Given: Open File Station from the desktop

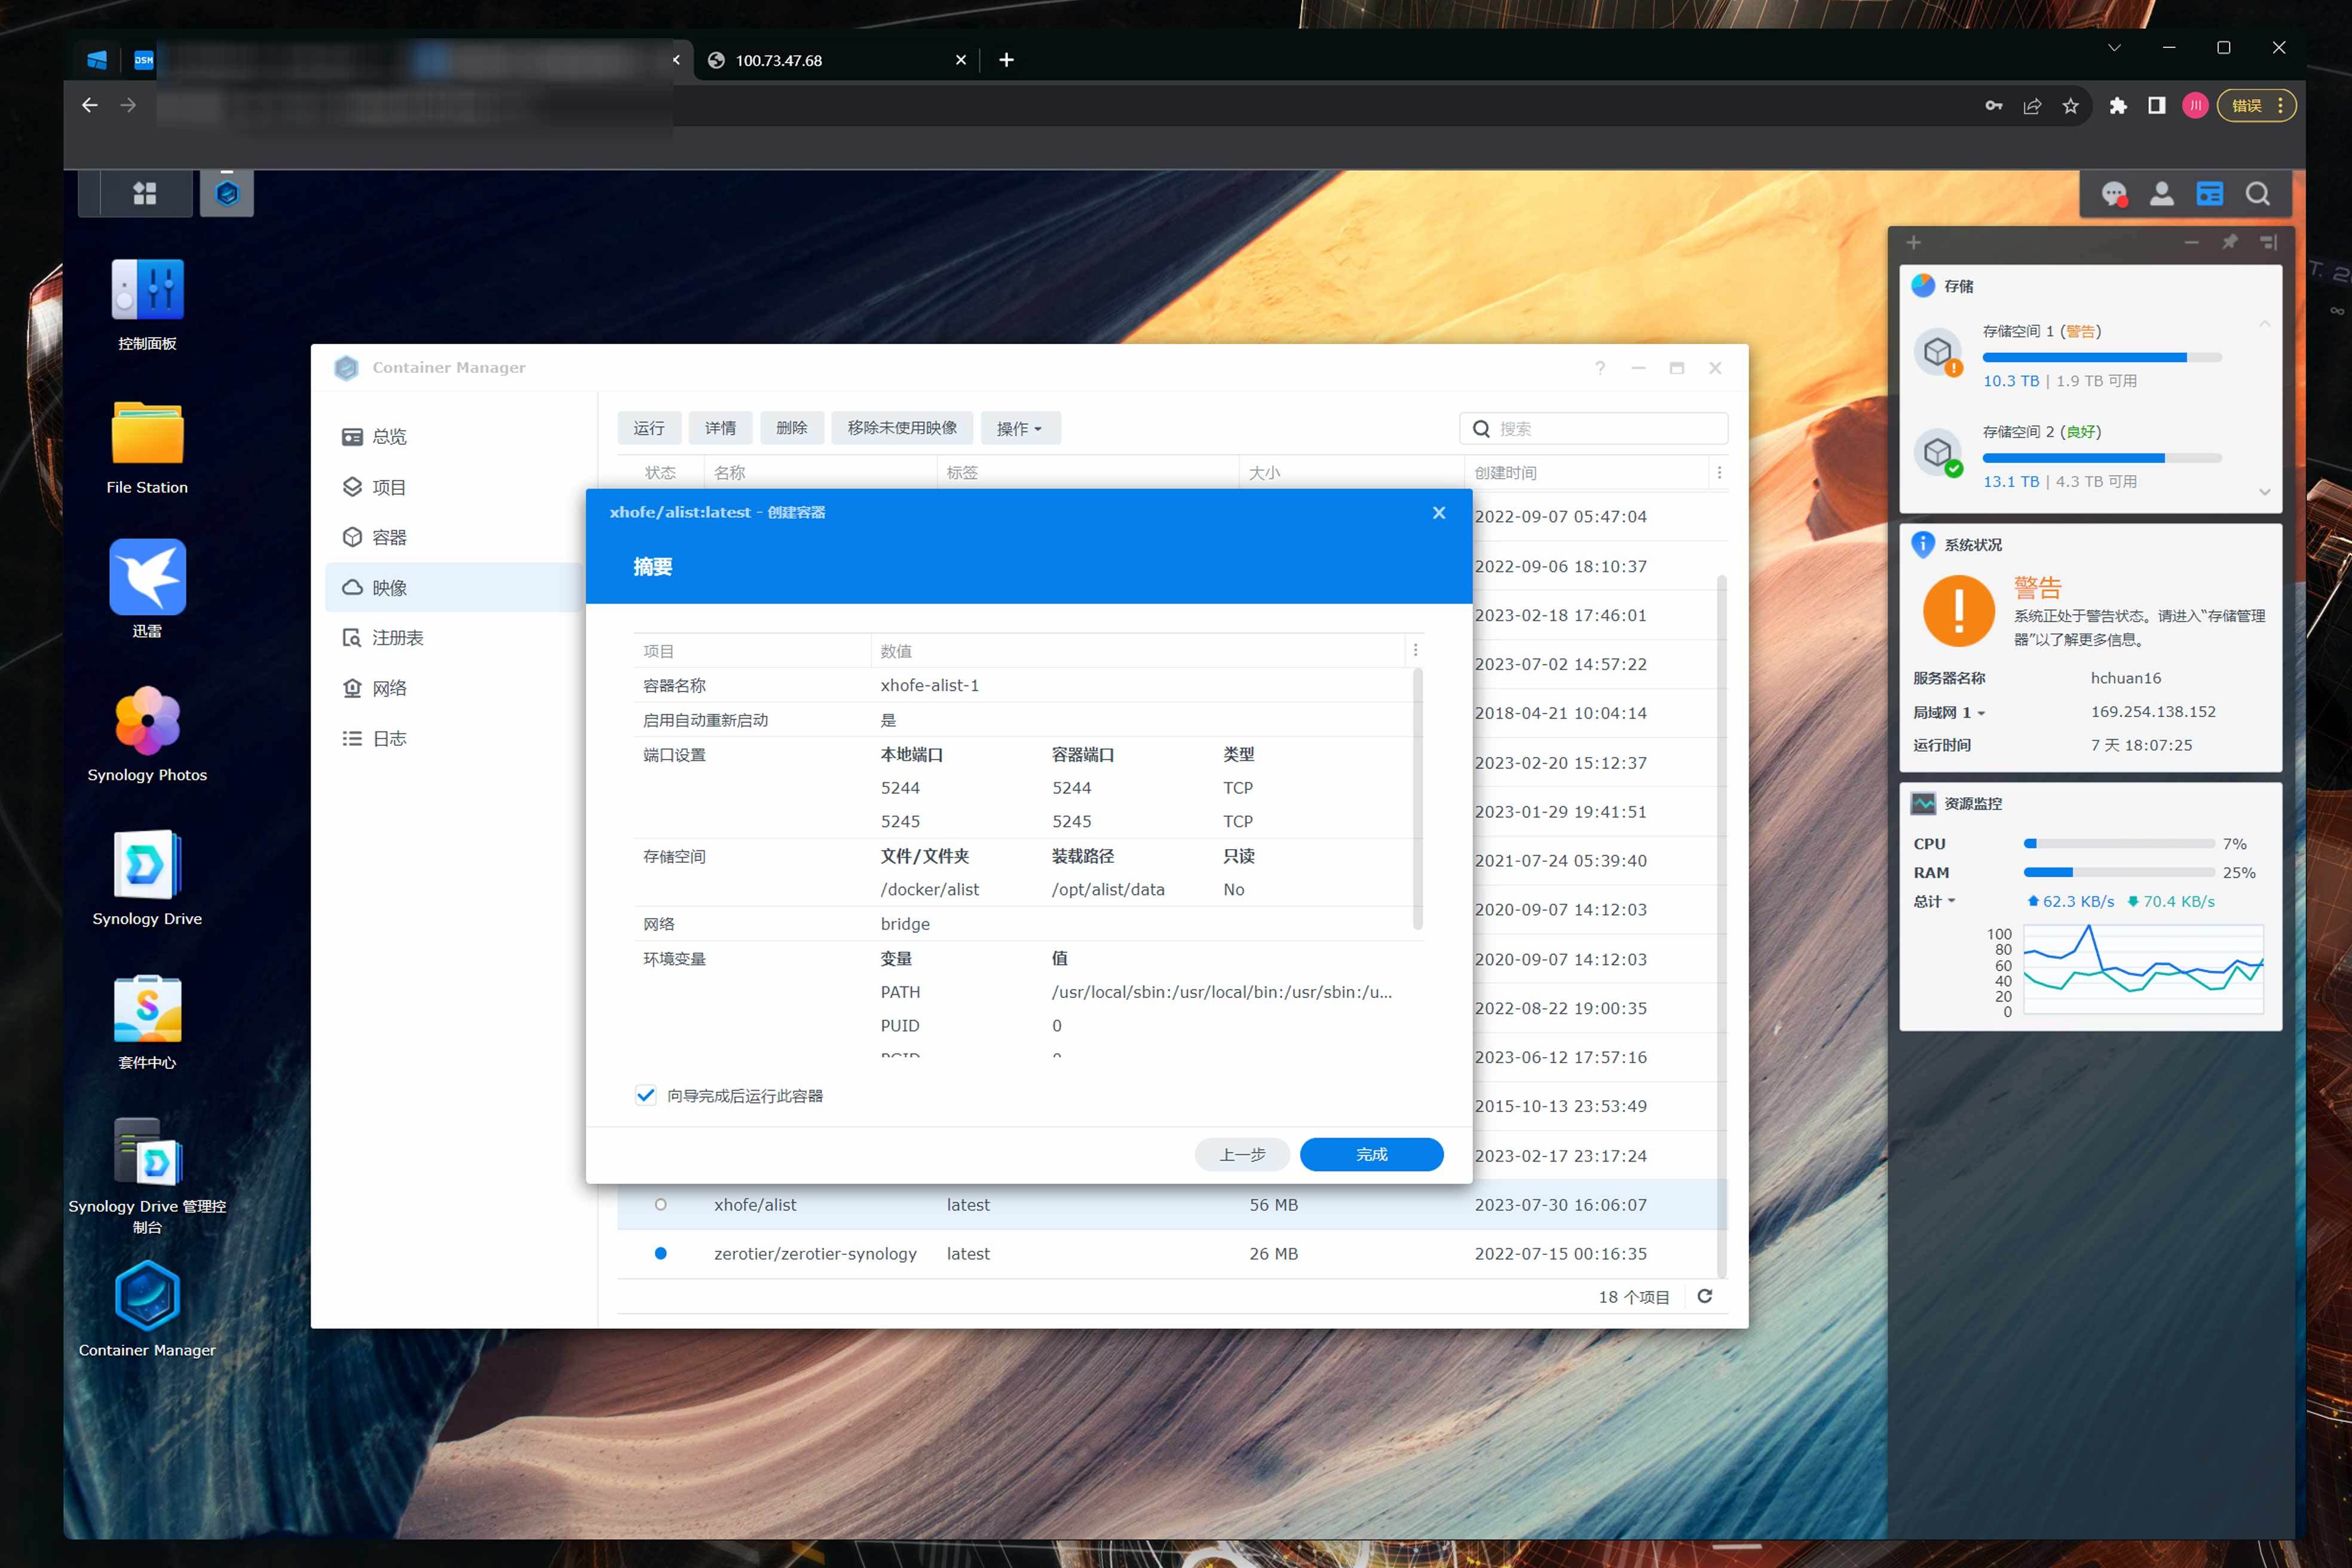Looking at the screenshot, I should 147,433.
